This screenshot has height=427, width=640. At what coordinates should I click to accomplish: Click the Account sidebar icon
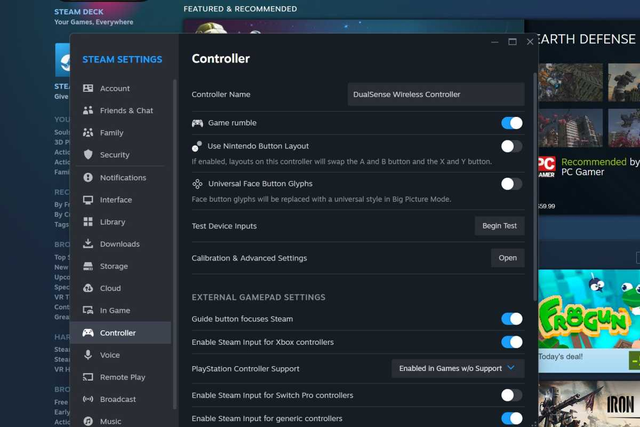click(x=88, y=88)
